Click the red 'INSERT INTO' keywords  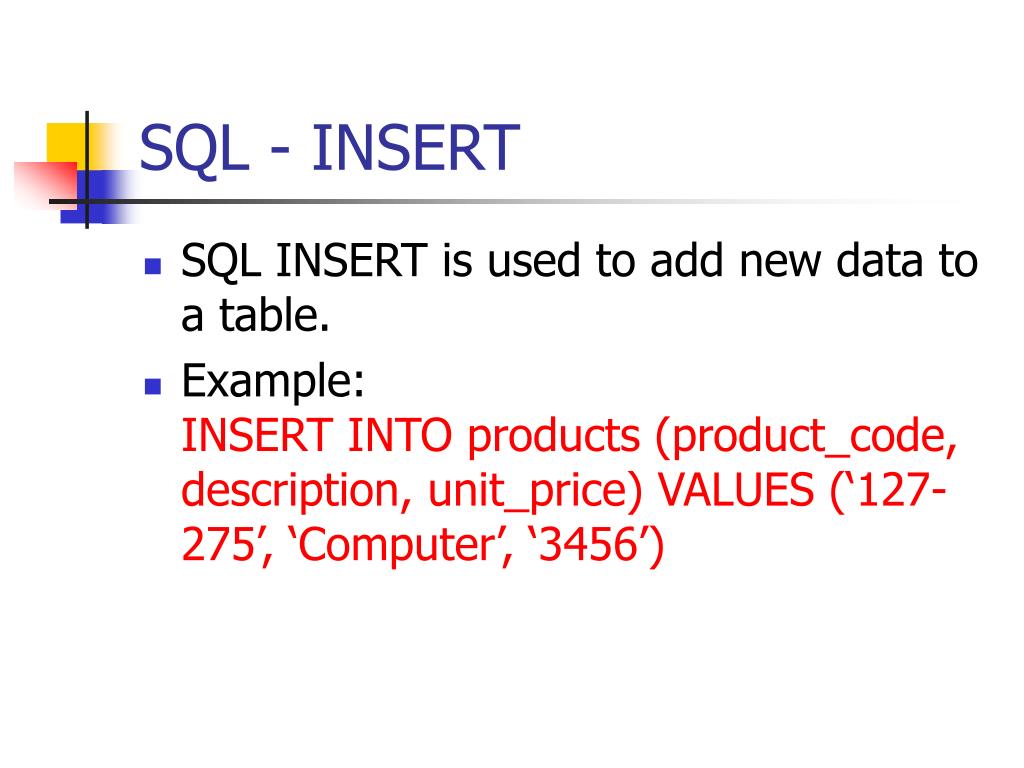click(317, 436)
